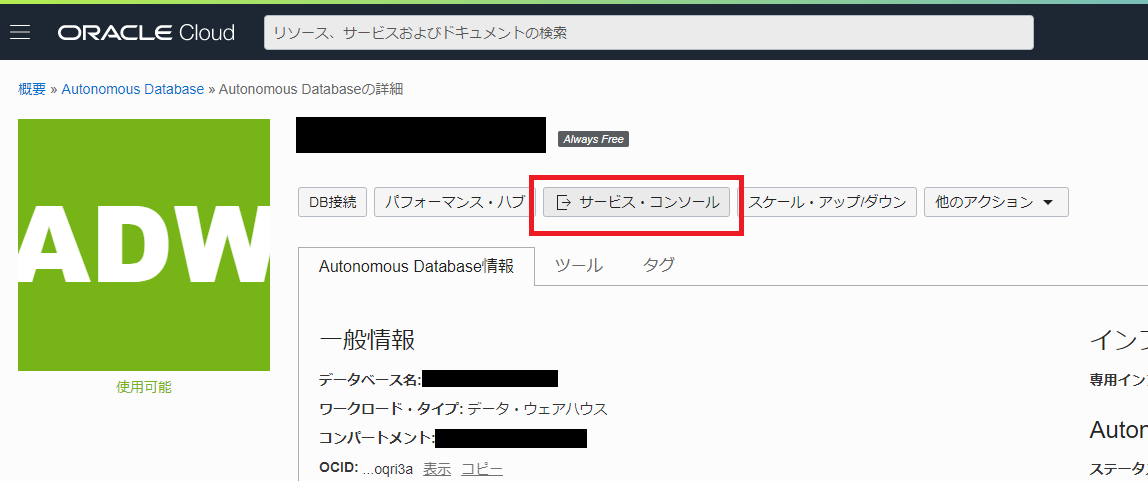Image resolution: width=1148 pixels, height=481 pixels.
Task: Click the Oracle Cloud logo
Action: pos(146,32)
